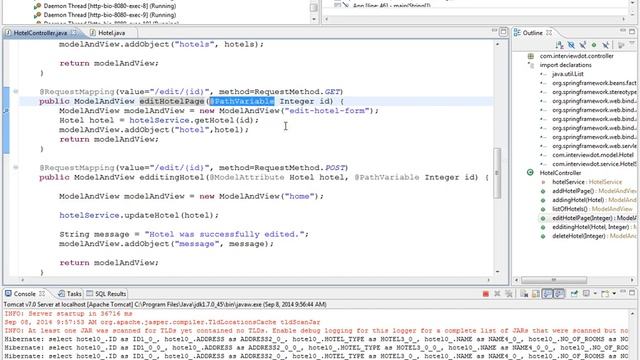This screenshot has height=360, width=640.
Task: Clear the Console output
Action: pos(524,293)
